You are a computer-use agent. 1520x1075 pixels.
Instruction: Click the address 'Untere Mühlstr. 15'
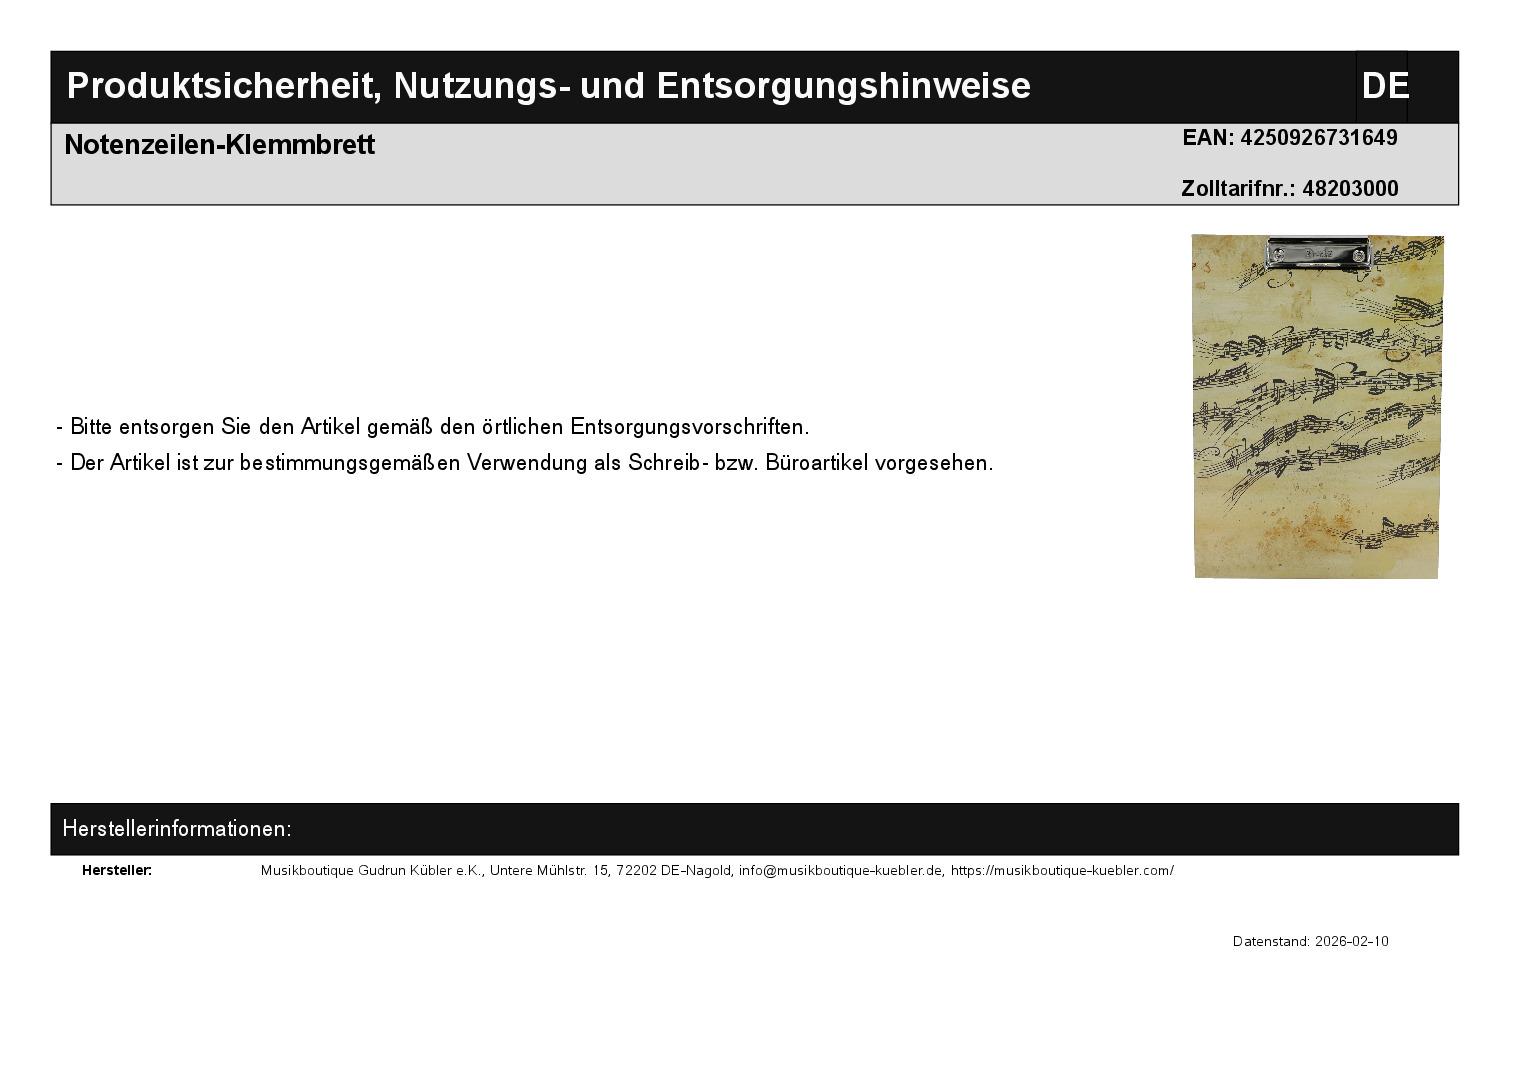coord(549,870)
